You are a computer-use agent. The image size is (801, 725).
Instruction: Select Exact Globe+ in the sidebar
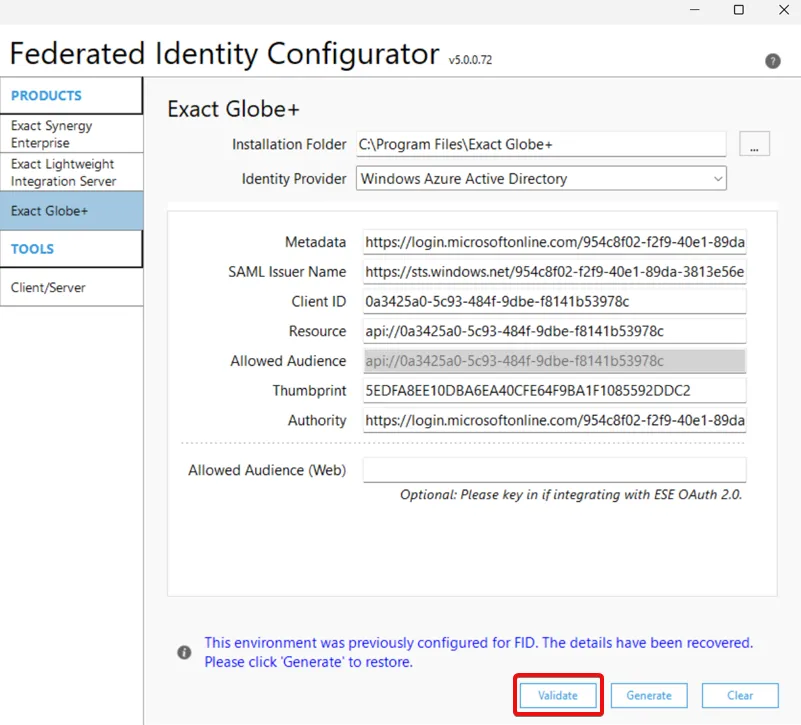tap(72, 211)
